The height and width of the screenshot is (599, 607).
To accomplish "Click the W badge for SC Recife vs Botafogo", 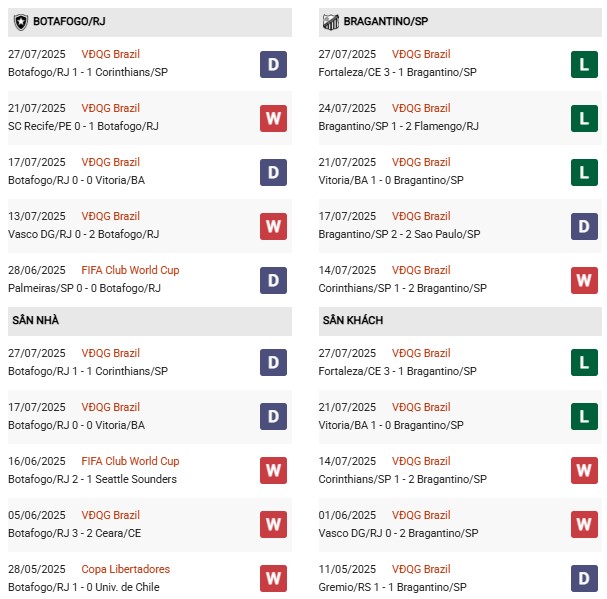I will pyautogui.click(x=273, y=118).
